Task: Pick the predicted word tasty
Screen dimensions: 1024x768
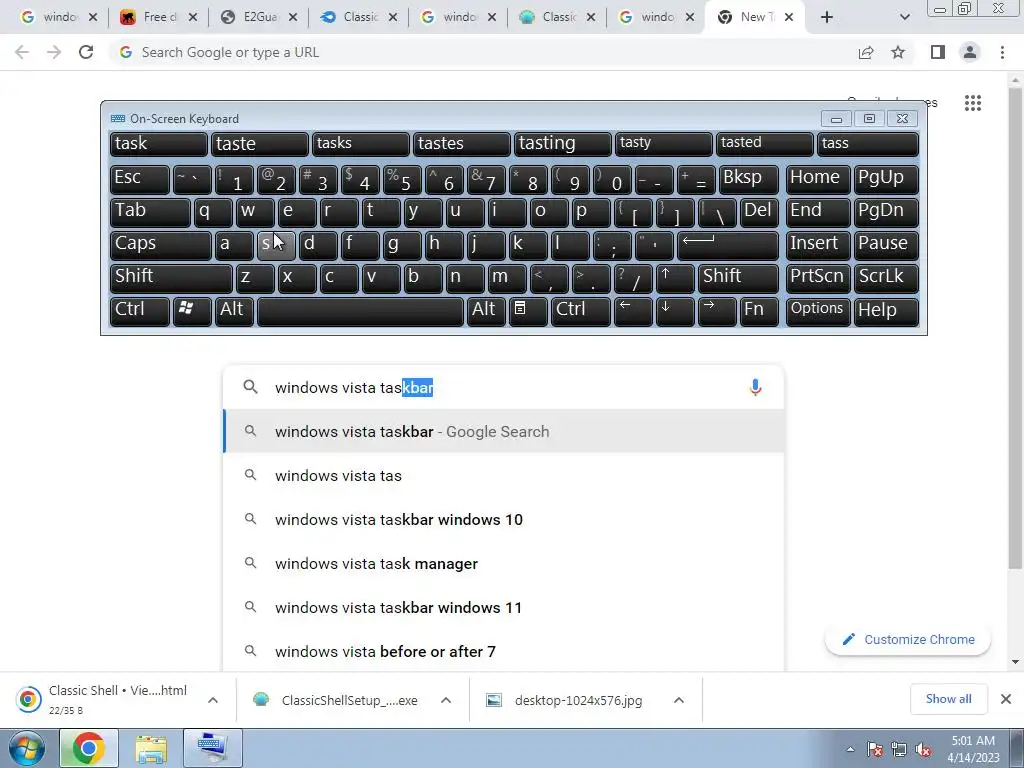Action: 664,144
